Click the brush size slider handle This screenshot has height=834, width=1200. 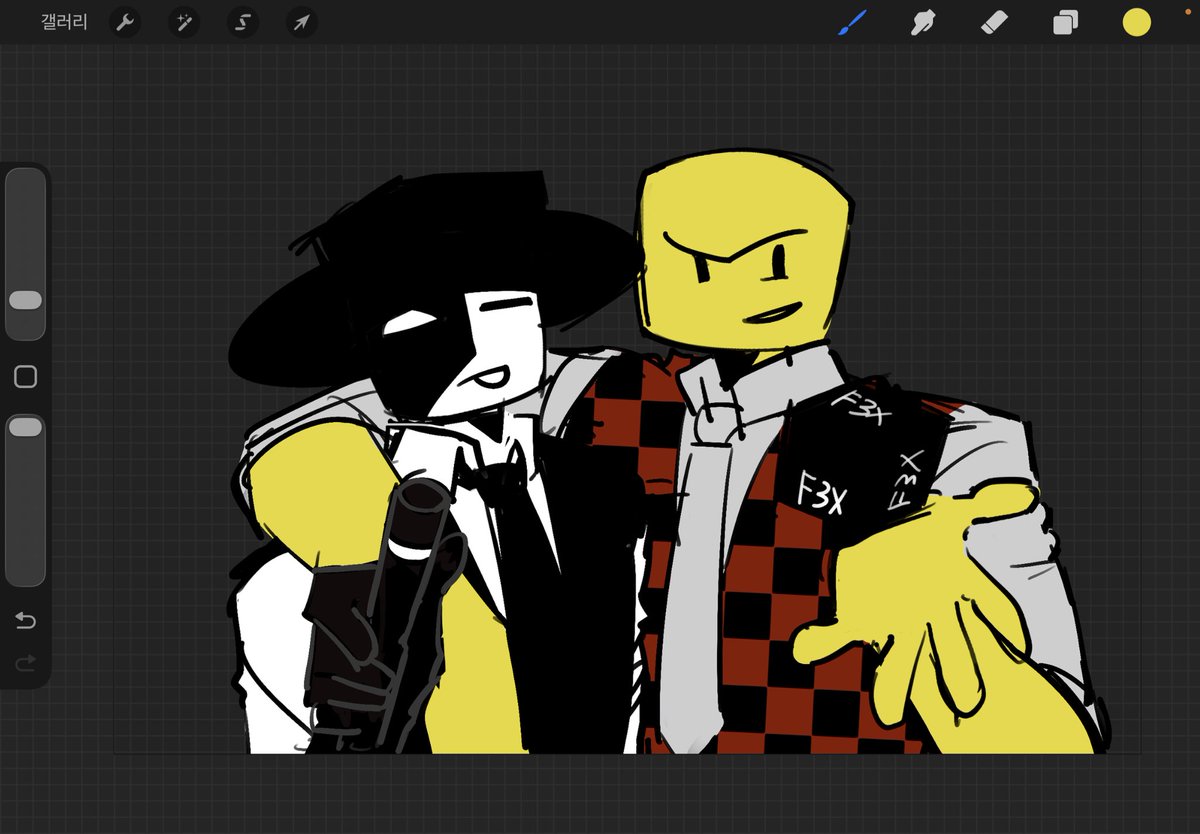[x=26, y=300]
